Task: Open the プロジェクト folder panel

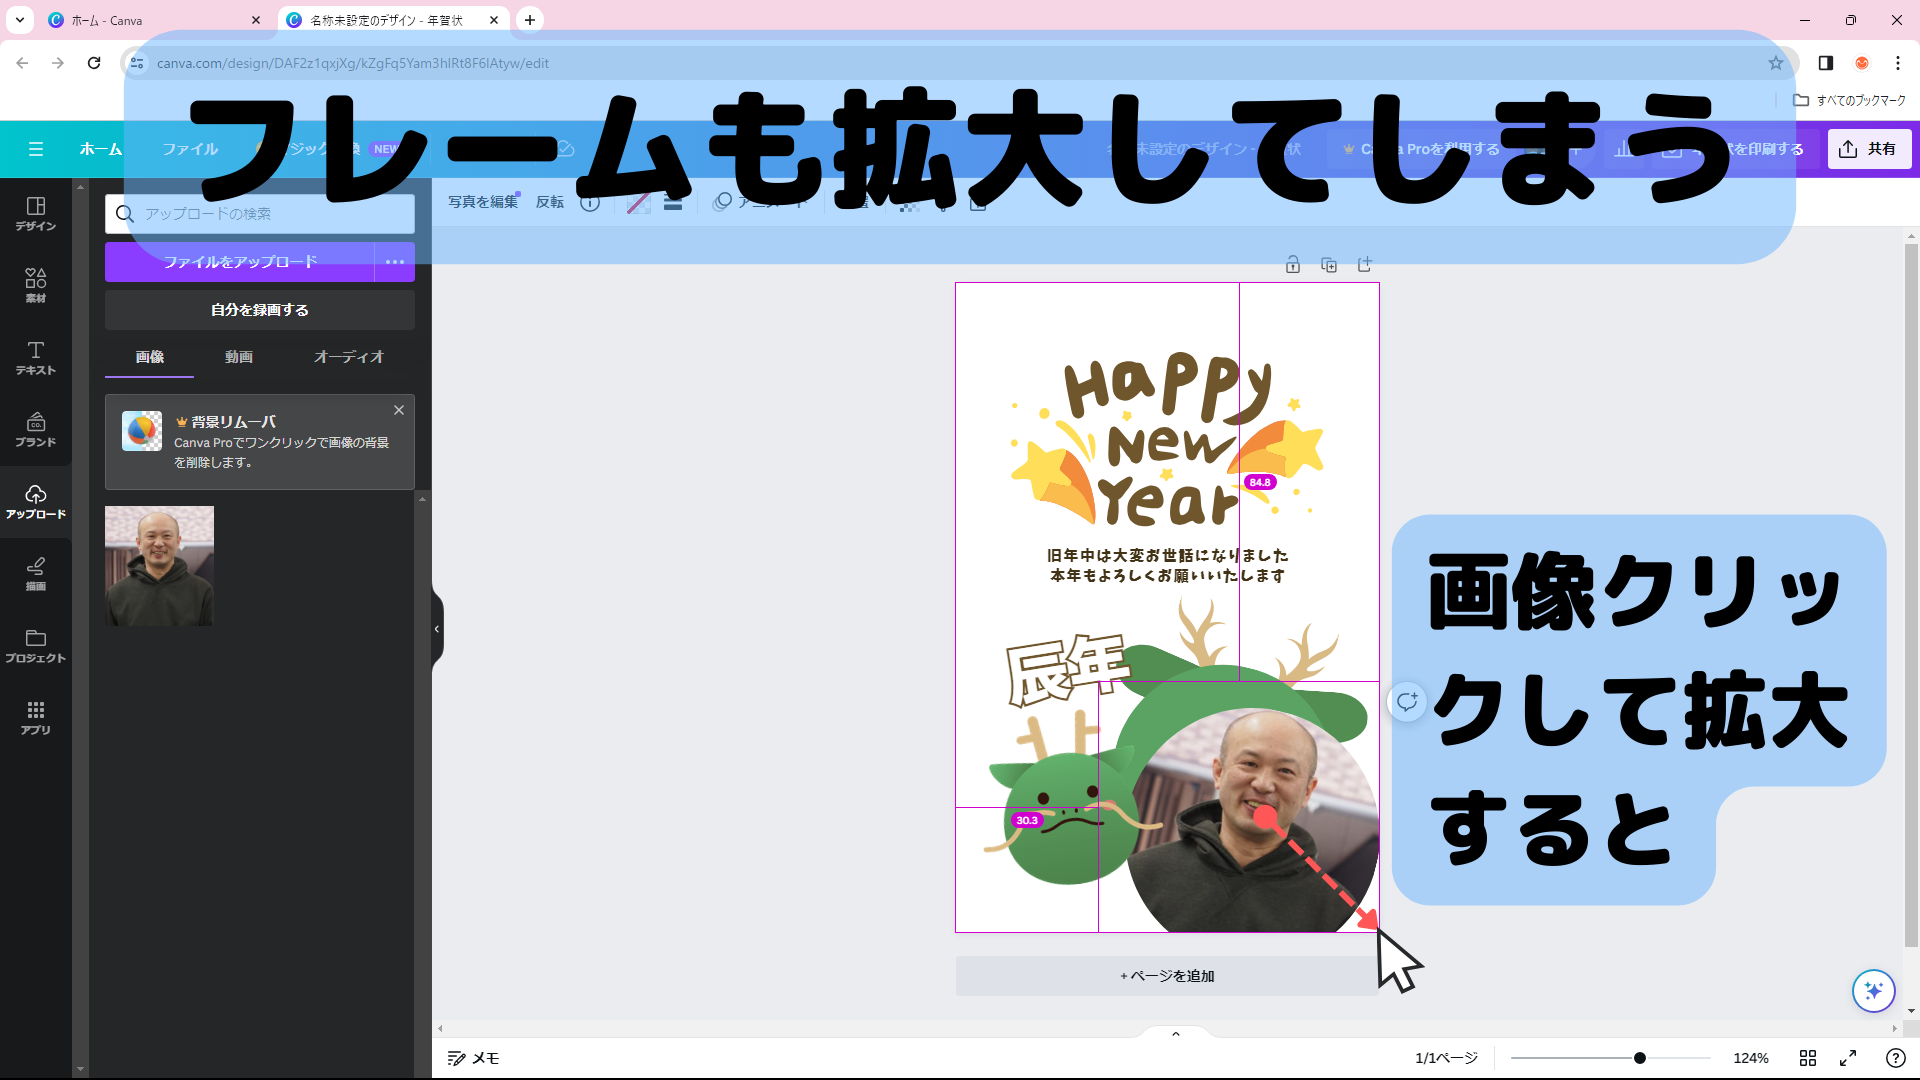Action: (35, 645)
